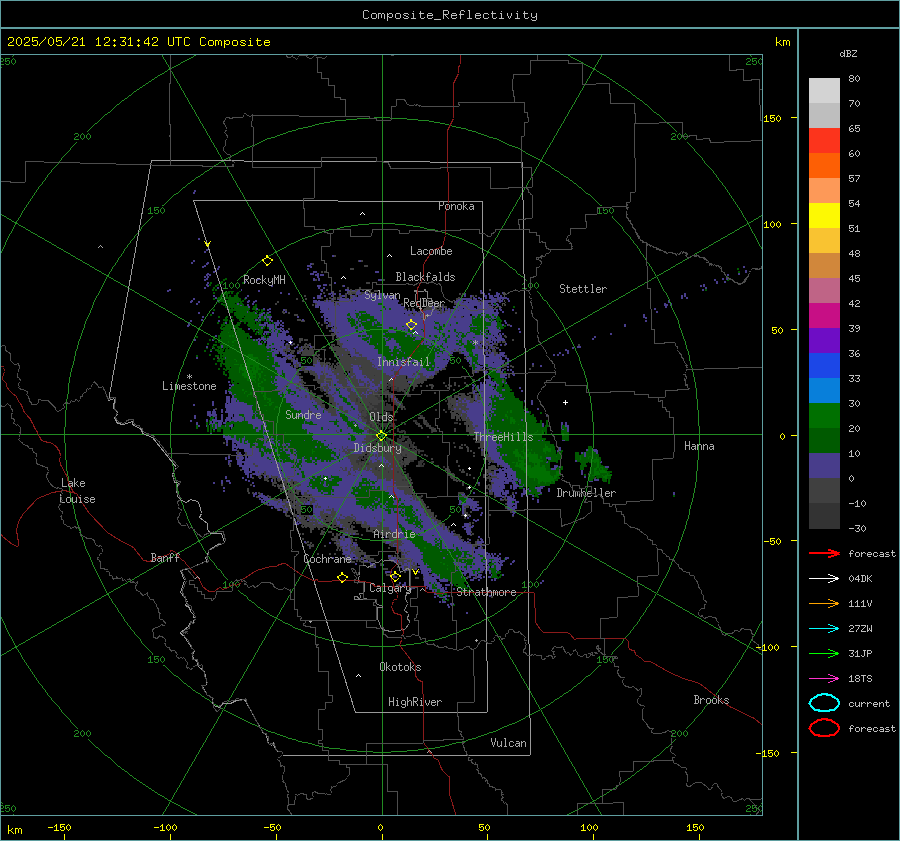Select the blue 36 dBZ color swatch
Screen dimensions: 900x841
[824, 365]
